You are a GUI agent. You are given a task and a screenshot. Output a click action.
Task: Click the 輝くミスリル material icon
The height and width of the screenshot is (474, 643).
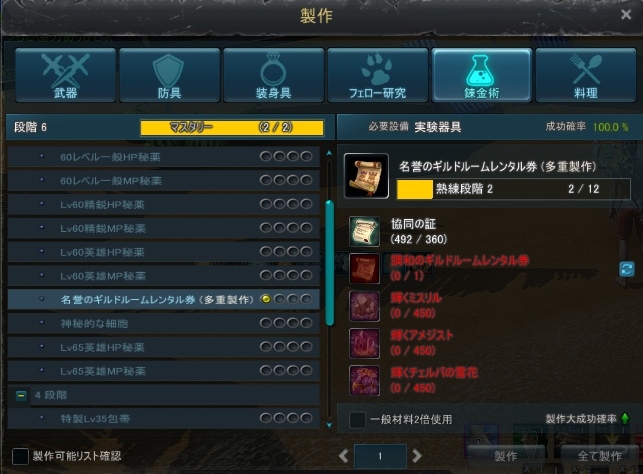pos(364,306)
